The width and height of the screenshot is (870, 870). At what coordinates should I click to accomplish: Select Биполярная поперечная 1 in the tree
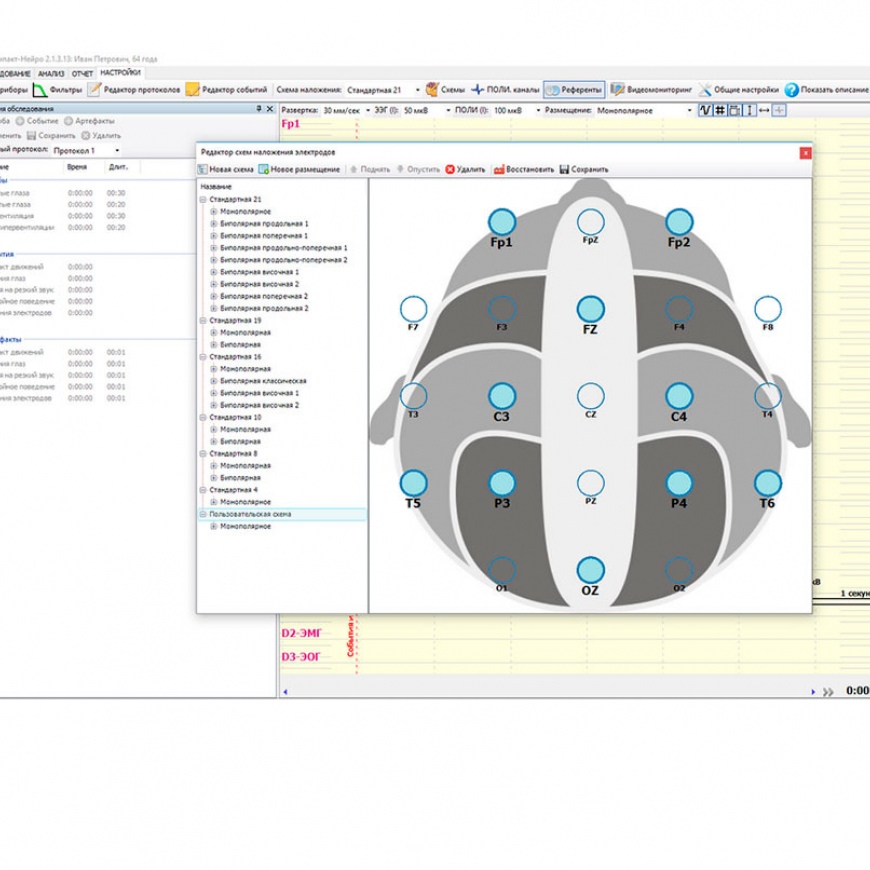[x=264, y=235]
